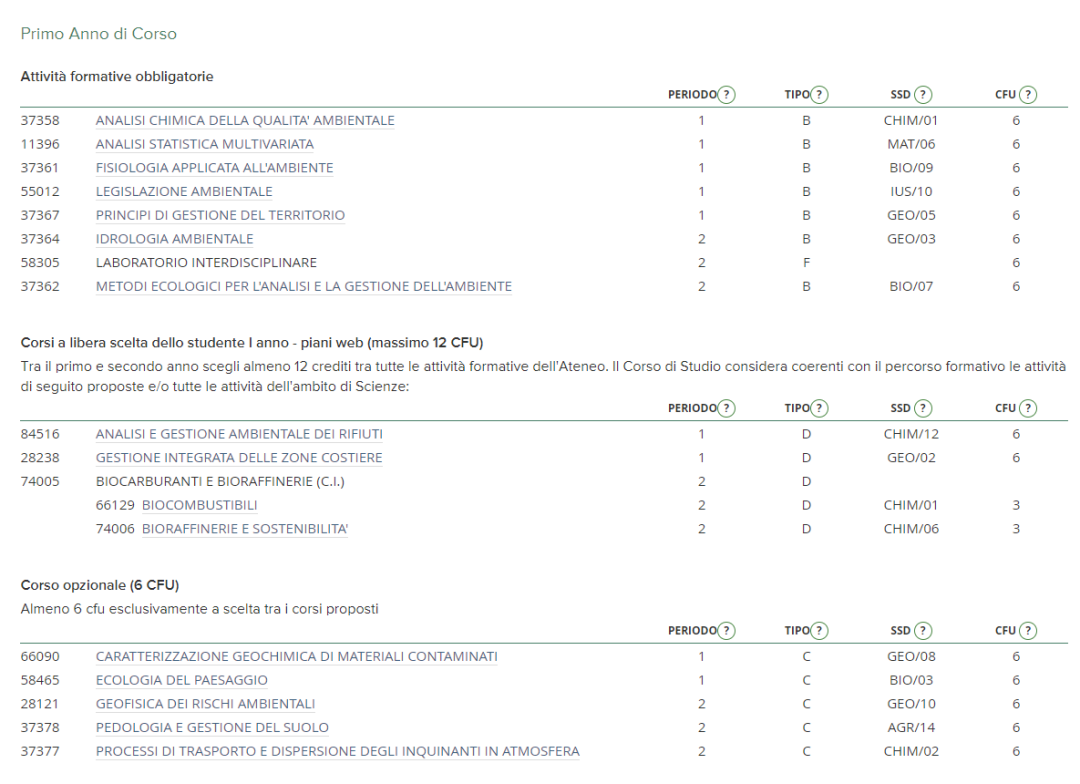Open Analisi Chimica della Qualita' Ambientale course
The image size is (1080, 784).
[x=245, y=121]
